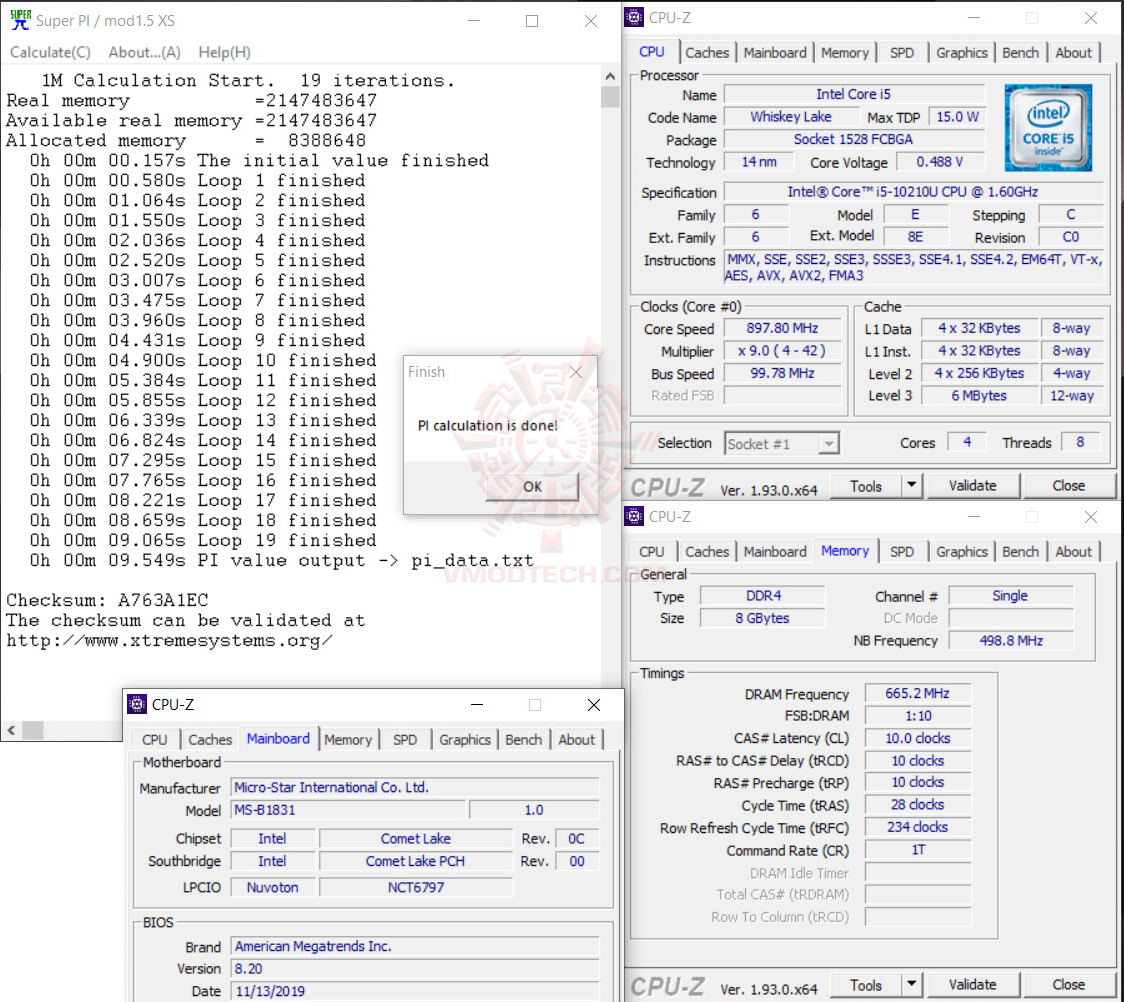Switch to SPD tab in the Memory CPU-Z window
Image resolution: width=1124 pixels, height=1002 pixels.
pos(902,551)
